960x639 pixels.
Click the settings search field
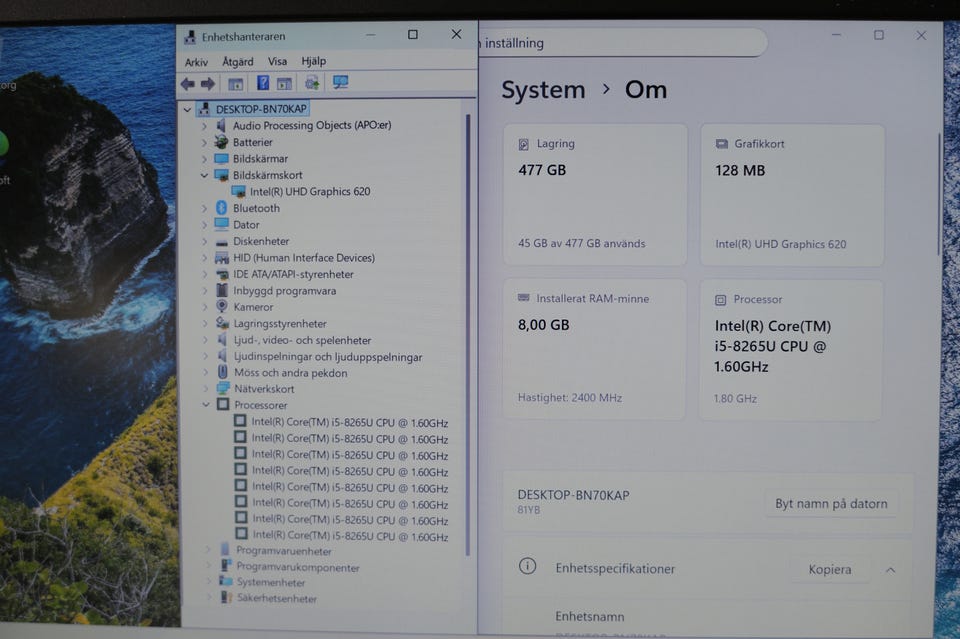click(x=622, y=43)
